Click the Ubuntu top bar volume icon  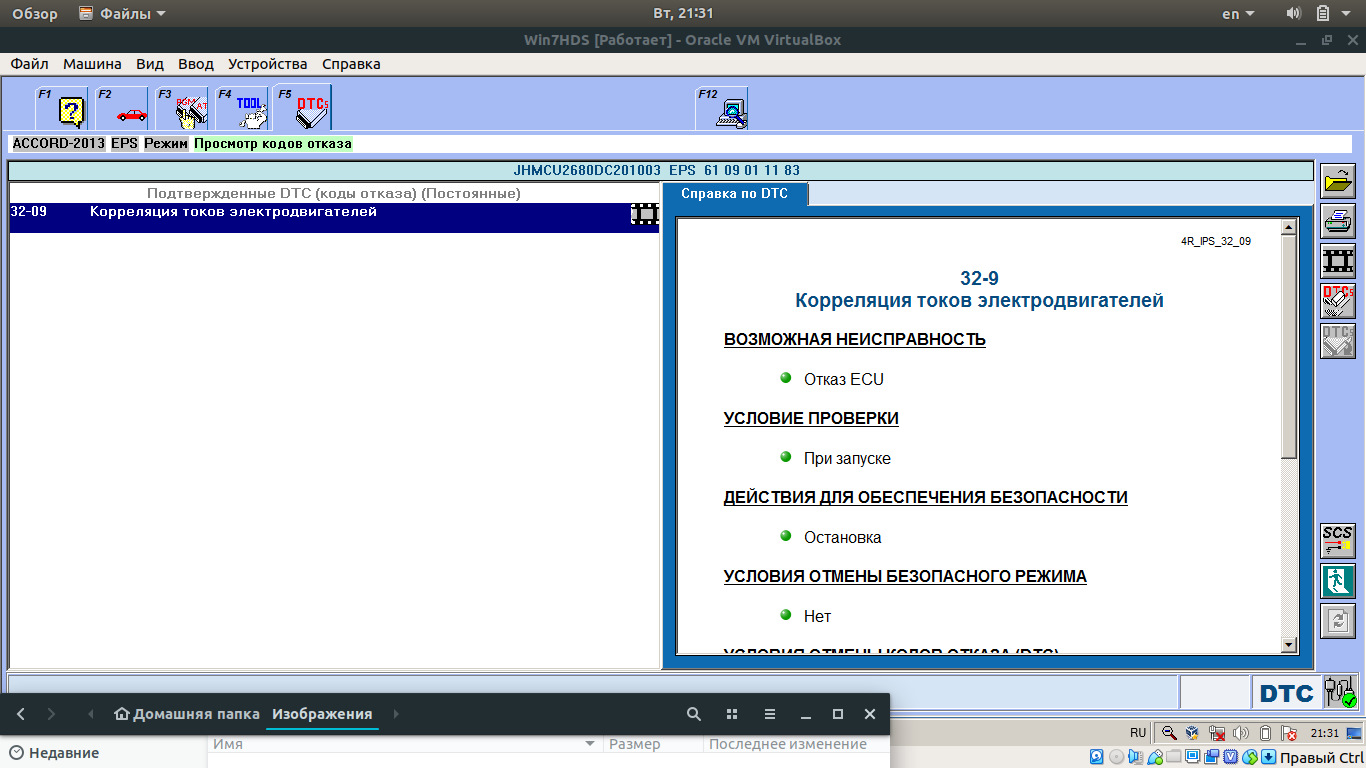1294,13
